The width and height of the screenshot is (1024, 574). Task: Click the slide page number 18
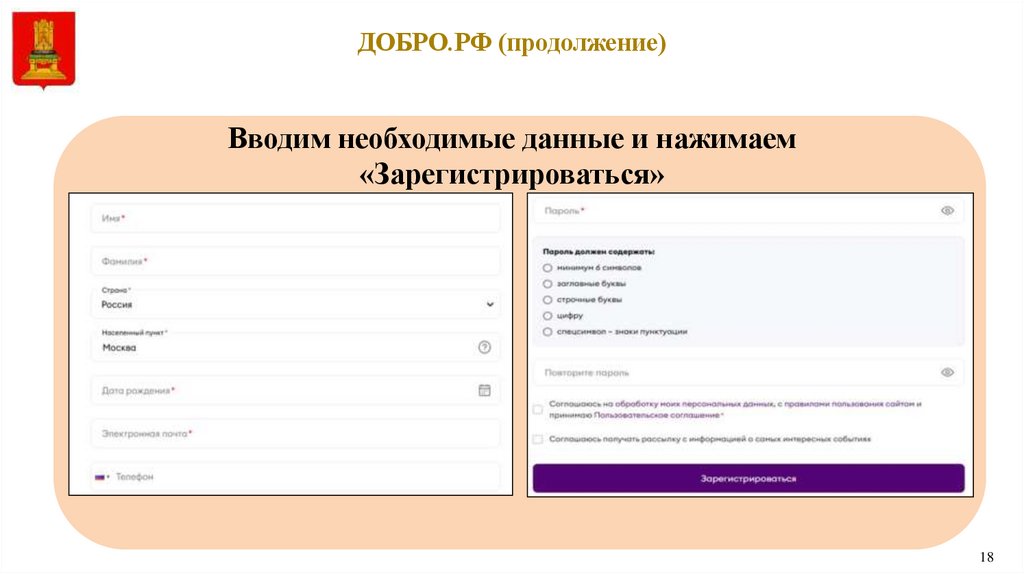click(x=986, y=557)
